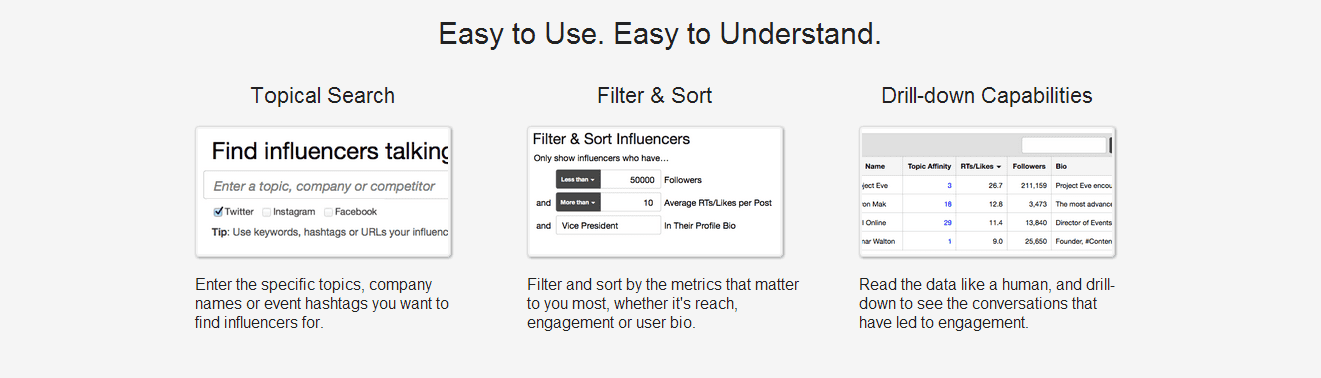Select the Followers column header
The height and width of the screenshot is (378, 1321).
tap(1029, 166)
